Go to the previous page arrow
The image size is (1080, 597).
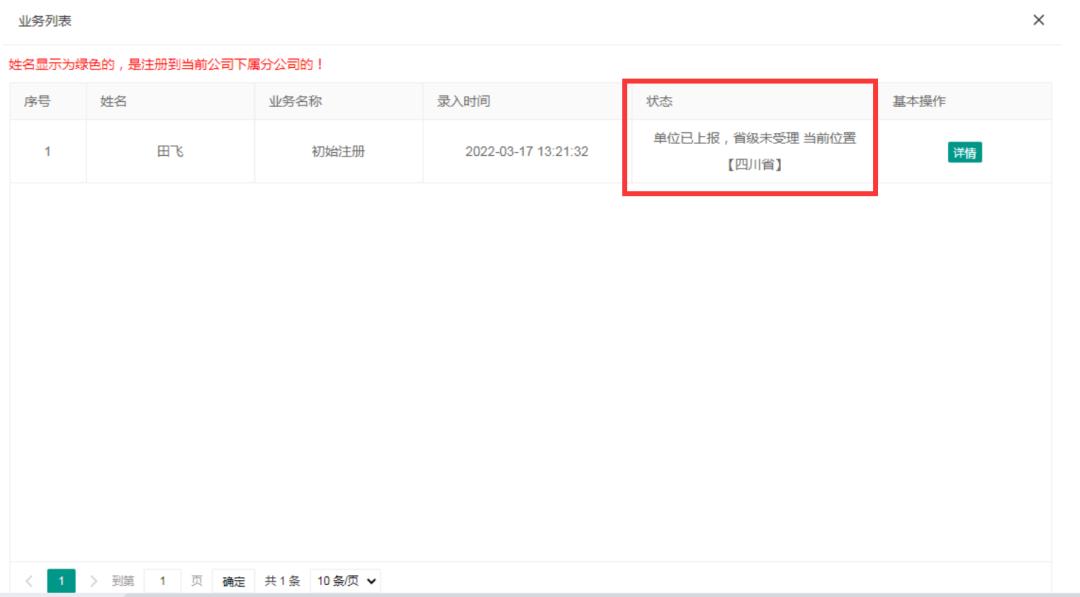pos(30,581)
